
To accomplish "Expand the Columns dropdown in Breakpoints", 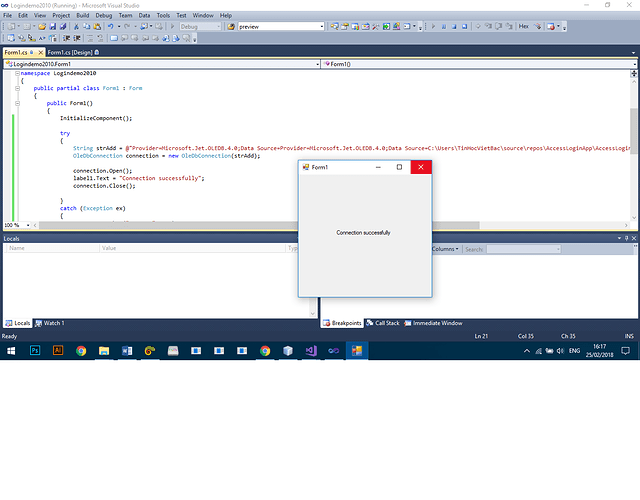I will coord(445,249).
